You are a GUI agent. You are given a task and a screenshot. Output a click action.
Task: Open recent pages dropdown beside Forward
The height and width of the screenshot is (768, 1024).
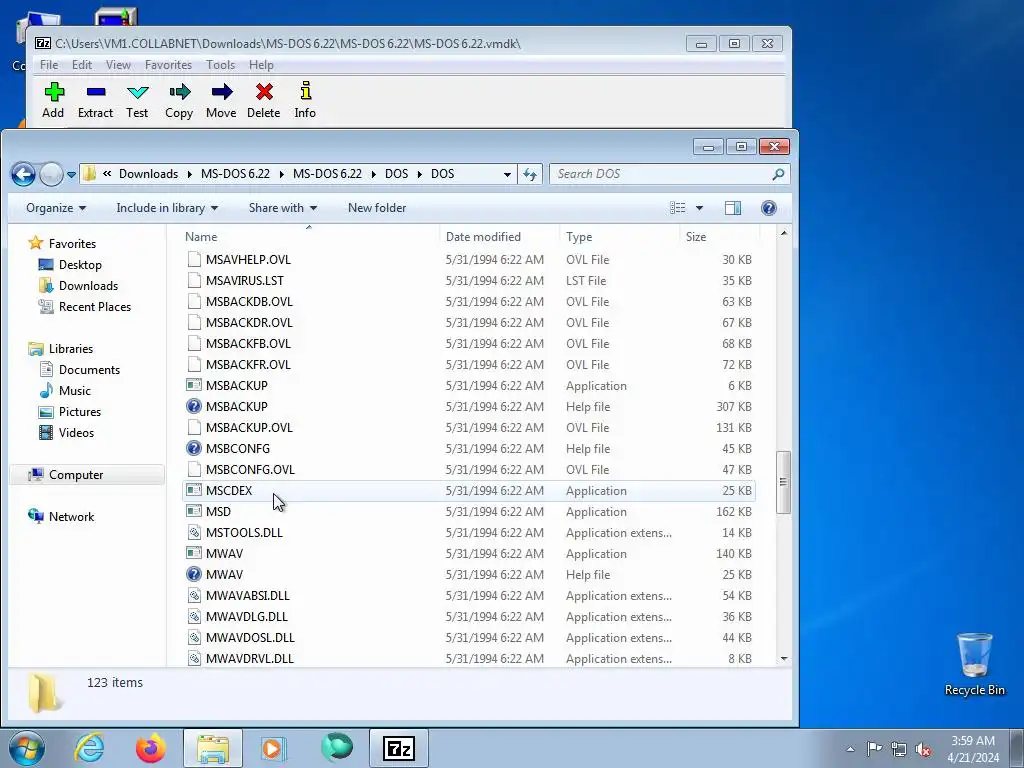coord(71,175)
